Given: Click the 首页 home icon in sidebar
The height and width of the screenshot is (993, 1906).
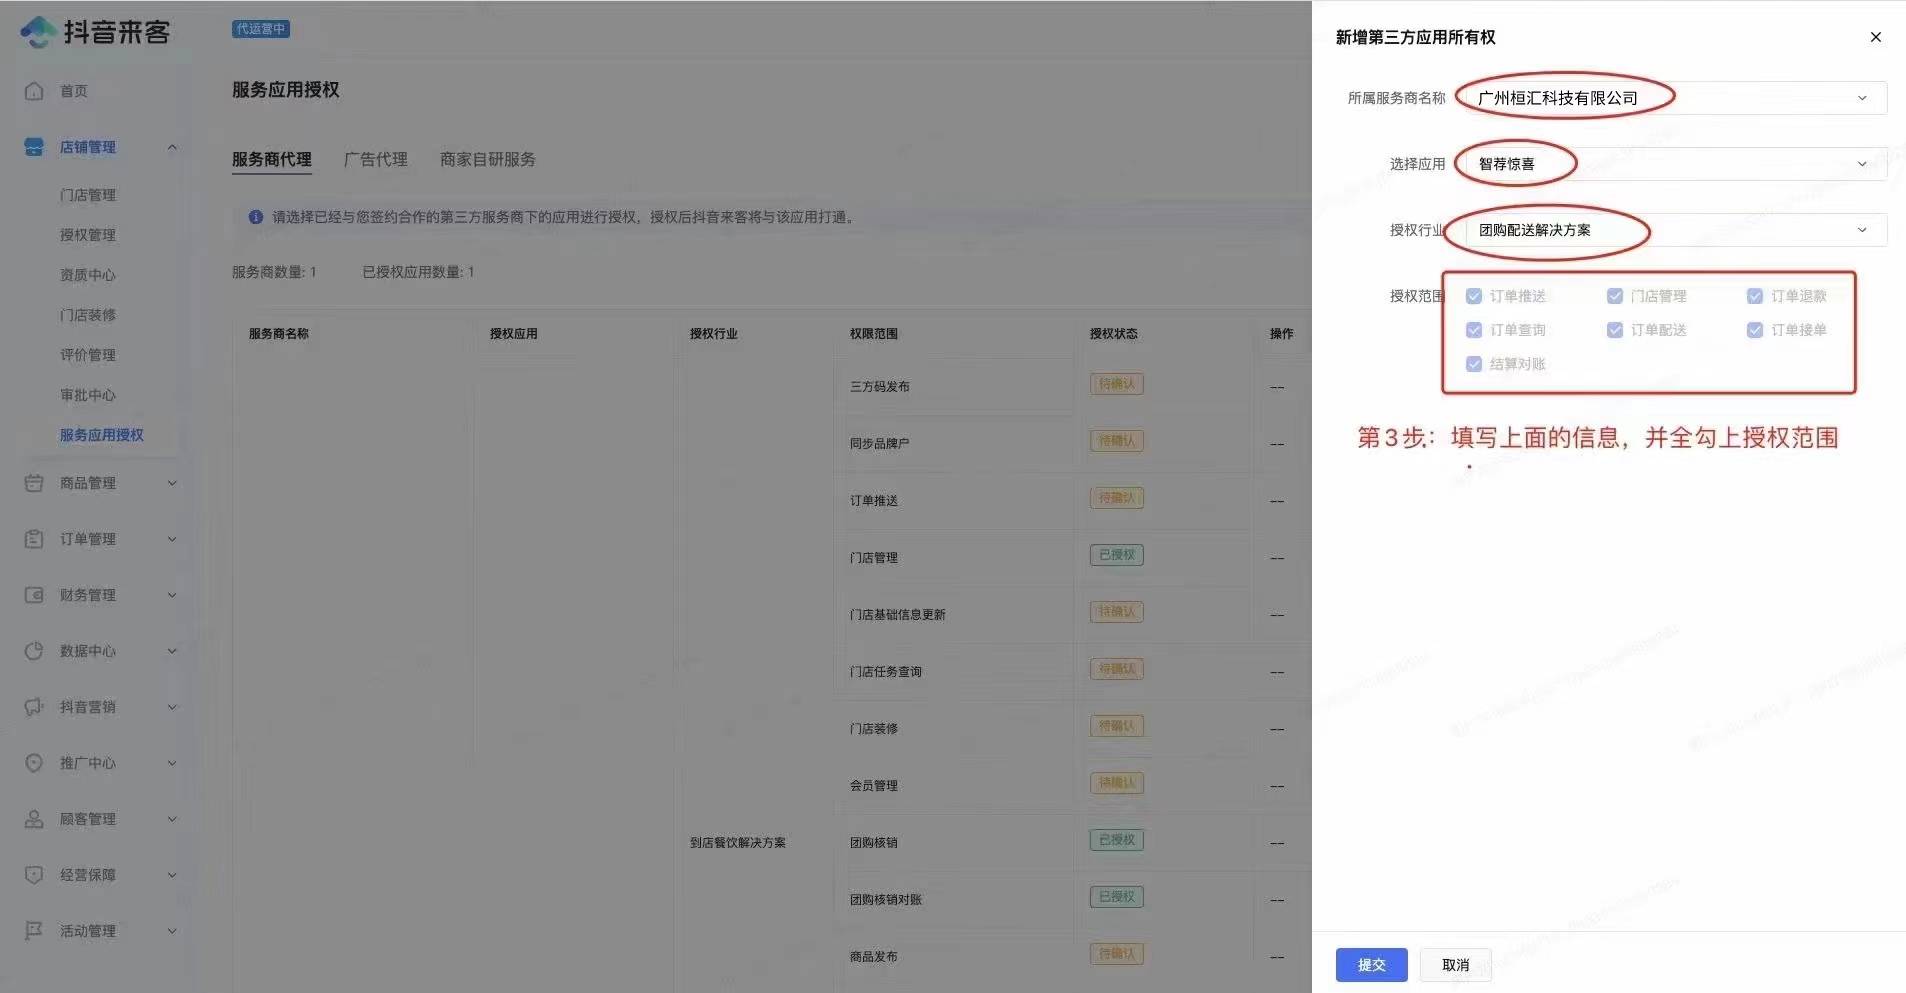Looking at the screenshot, I should [x=34, y=91].
